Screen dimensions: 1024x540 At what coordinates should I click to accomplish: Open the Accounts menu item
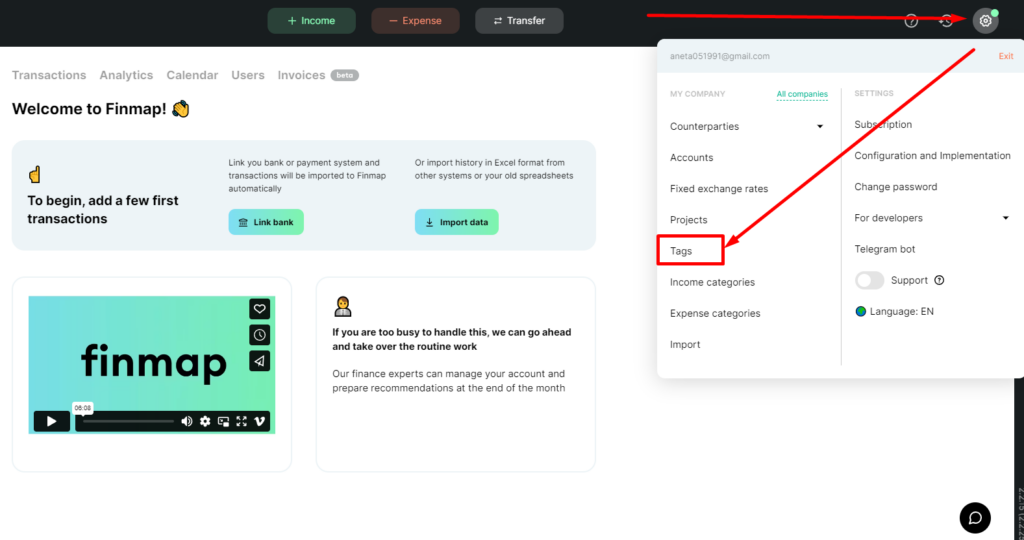(692, 157)
